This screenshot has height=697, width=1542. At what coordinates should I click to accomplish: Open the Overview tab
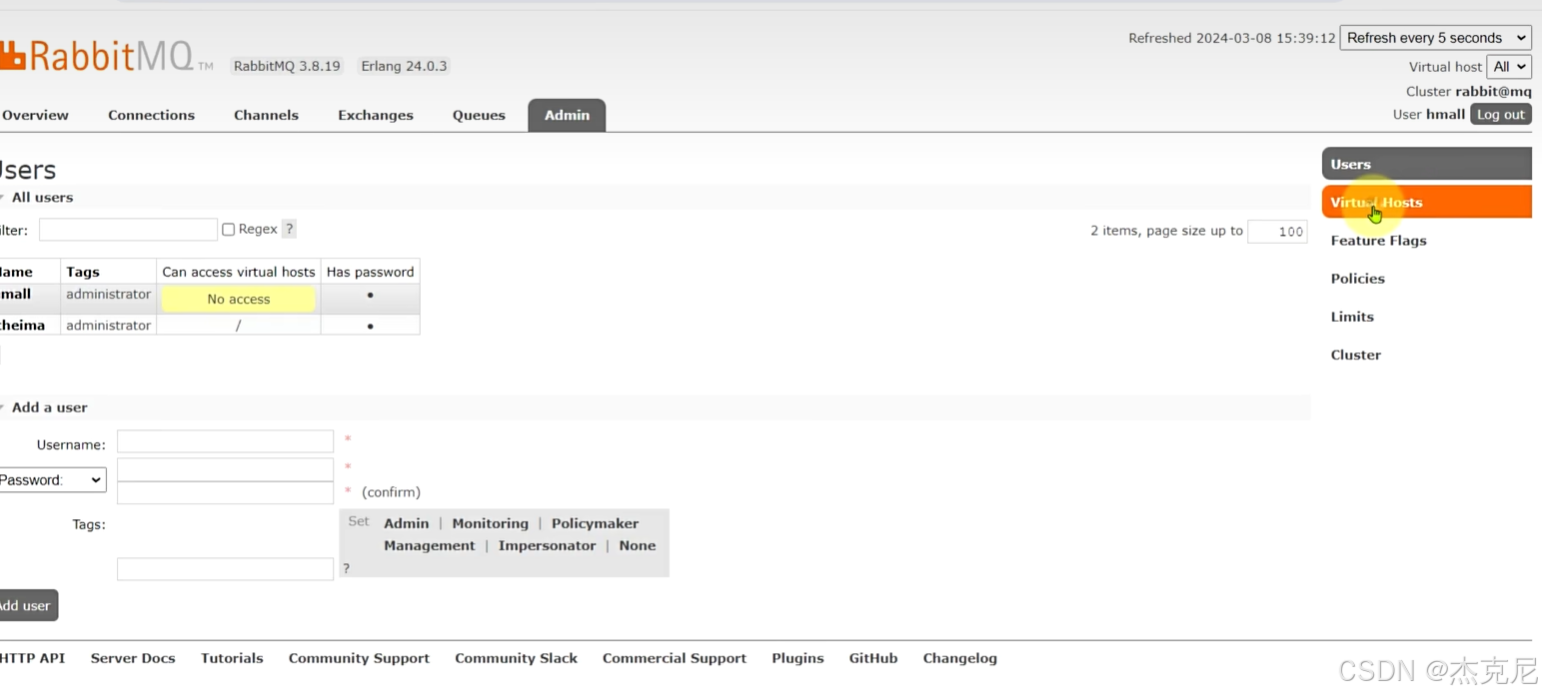pyautogui.click(x=36, y=115)
